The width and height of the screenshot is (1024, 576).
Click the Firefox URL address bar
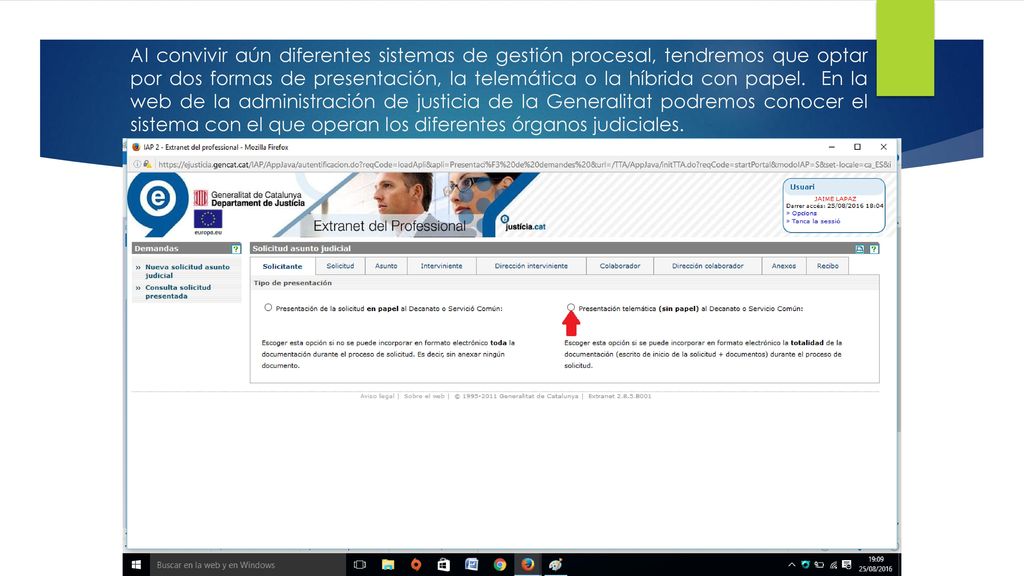[524, 165]
